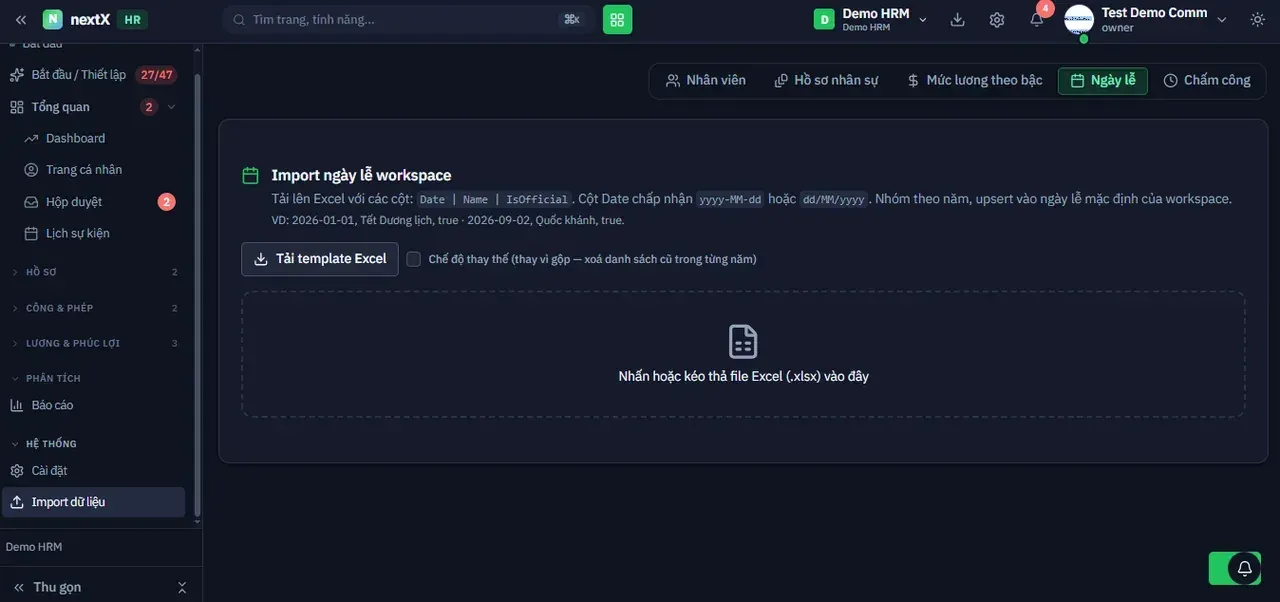Open notifications bell with 4 badge
Screen dimensions: 1280x602
point(1037,19)
